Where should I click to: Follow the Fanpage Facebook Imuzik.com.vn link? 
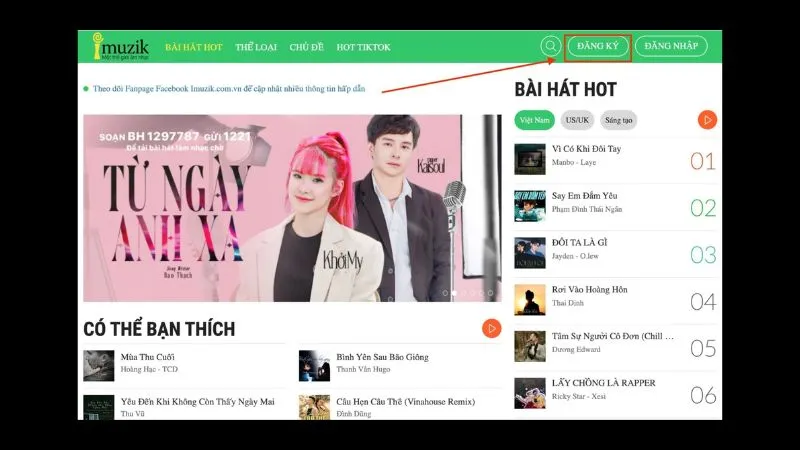[229, 89]
